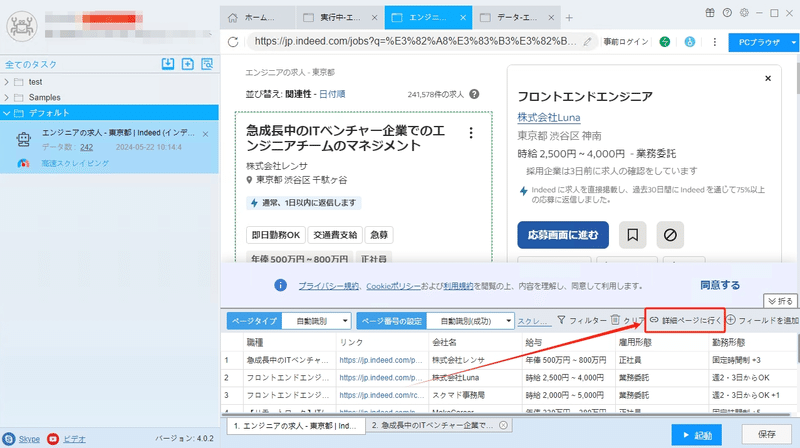Click the スクレ link in toolbar
Viewport: 800px width, 448px height.
pos(532,321)
